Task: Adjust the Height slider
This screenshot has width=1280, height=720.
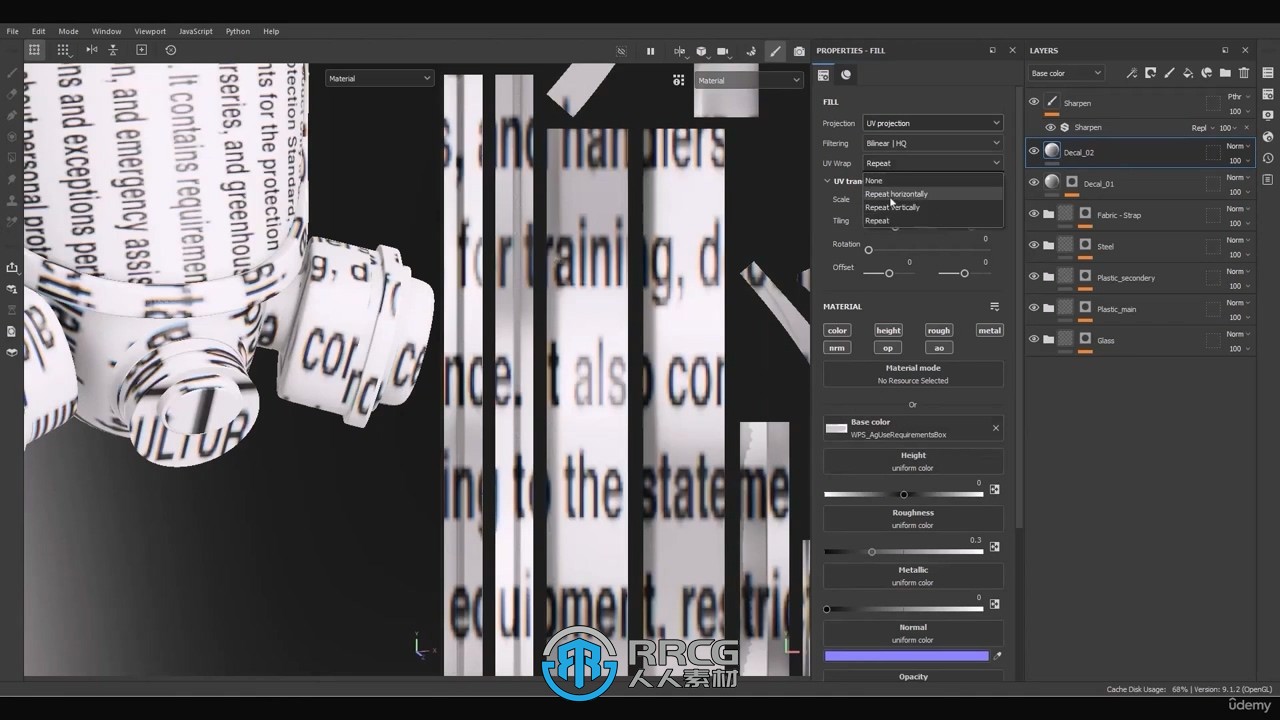Action: click(x=903, y=494)
